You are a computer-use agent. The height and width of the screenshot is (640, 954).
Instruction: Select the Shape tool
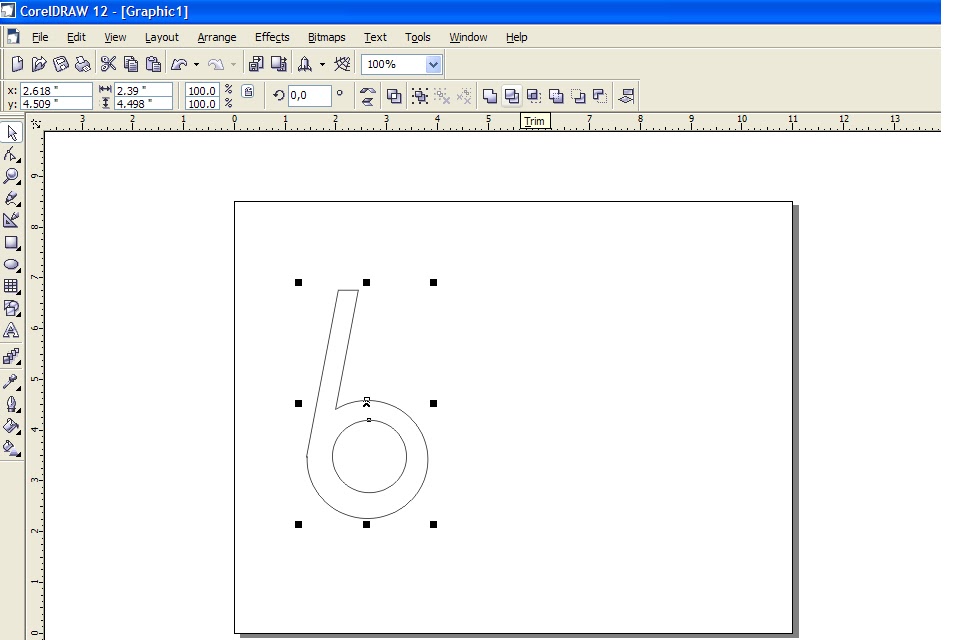pyautogui.click(x=12, y=155)
